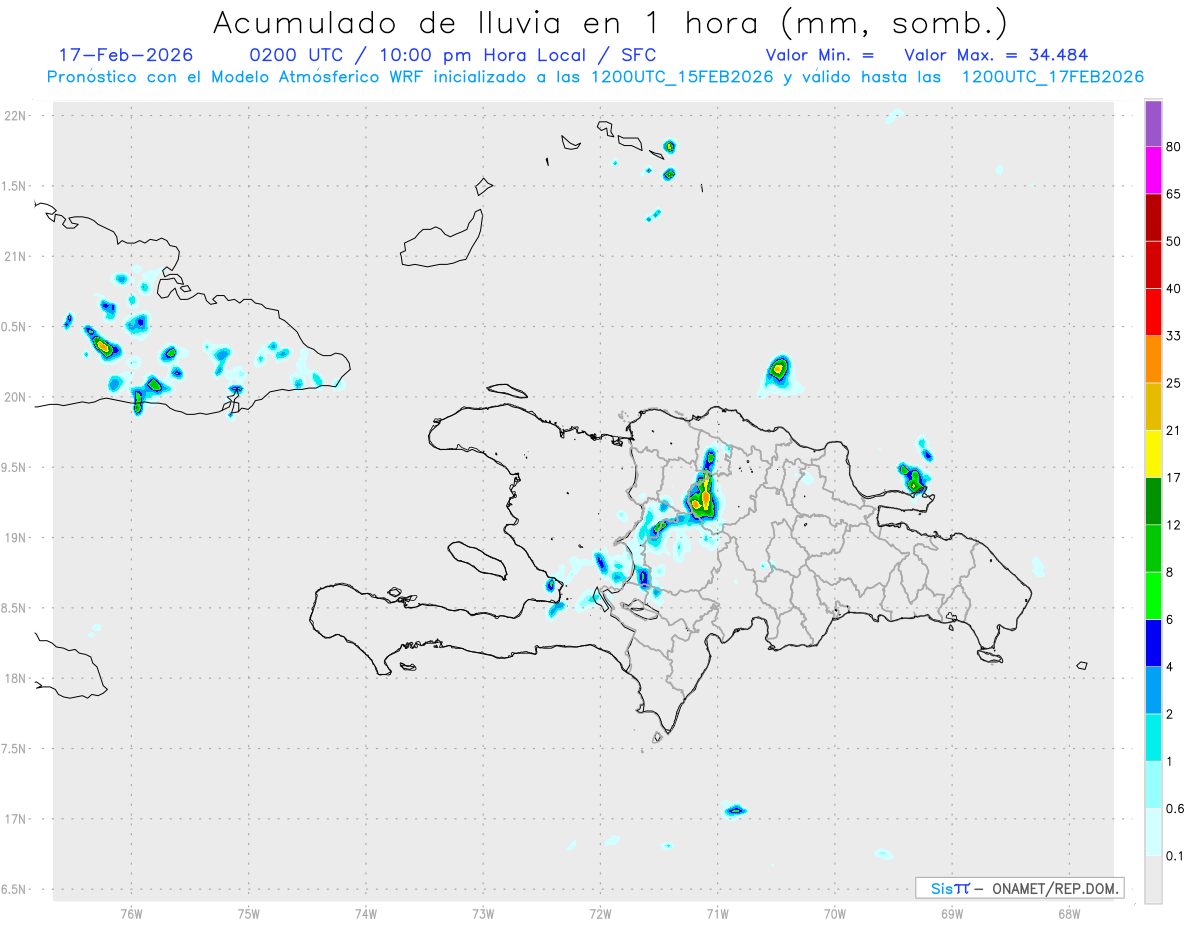
Task: Pick the dark red colorbar segment between 50 and 65
Action: click(x=1153, y=217)
